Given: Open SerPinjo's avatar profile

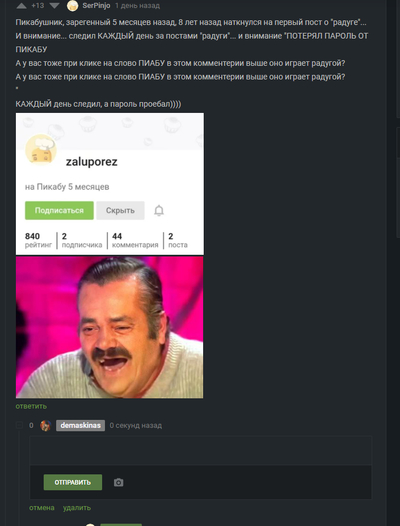Looking at the screenshot, I should (72, 6).
